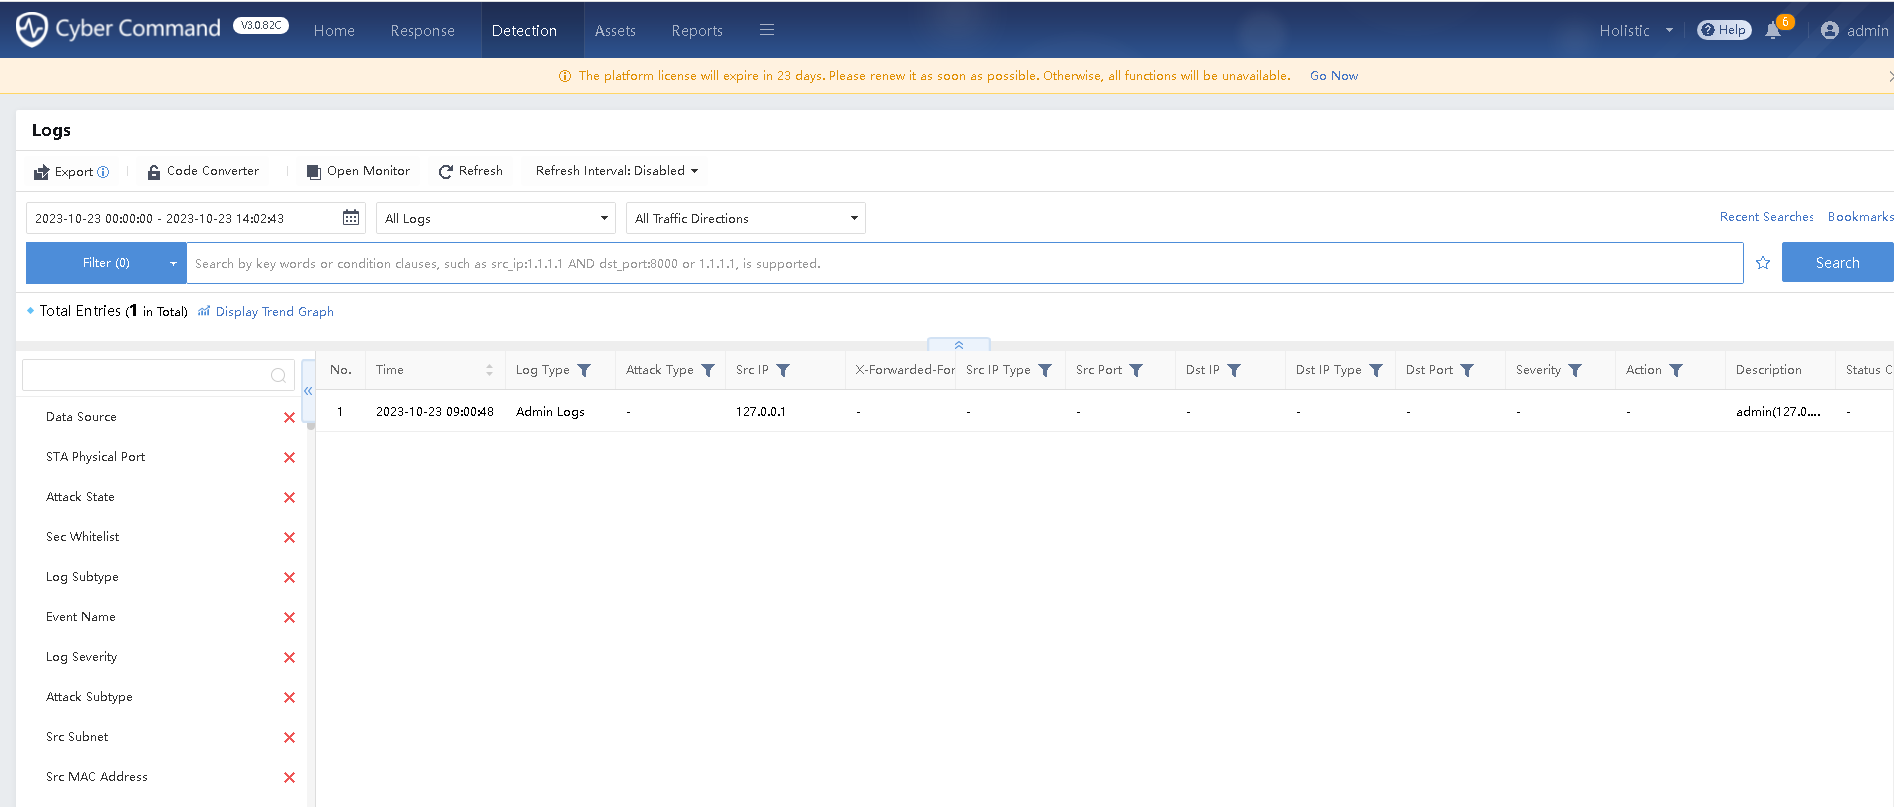Click the notification bell icon
This screenshot has width=1894, height=807.
click(1773, 31)
